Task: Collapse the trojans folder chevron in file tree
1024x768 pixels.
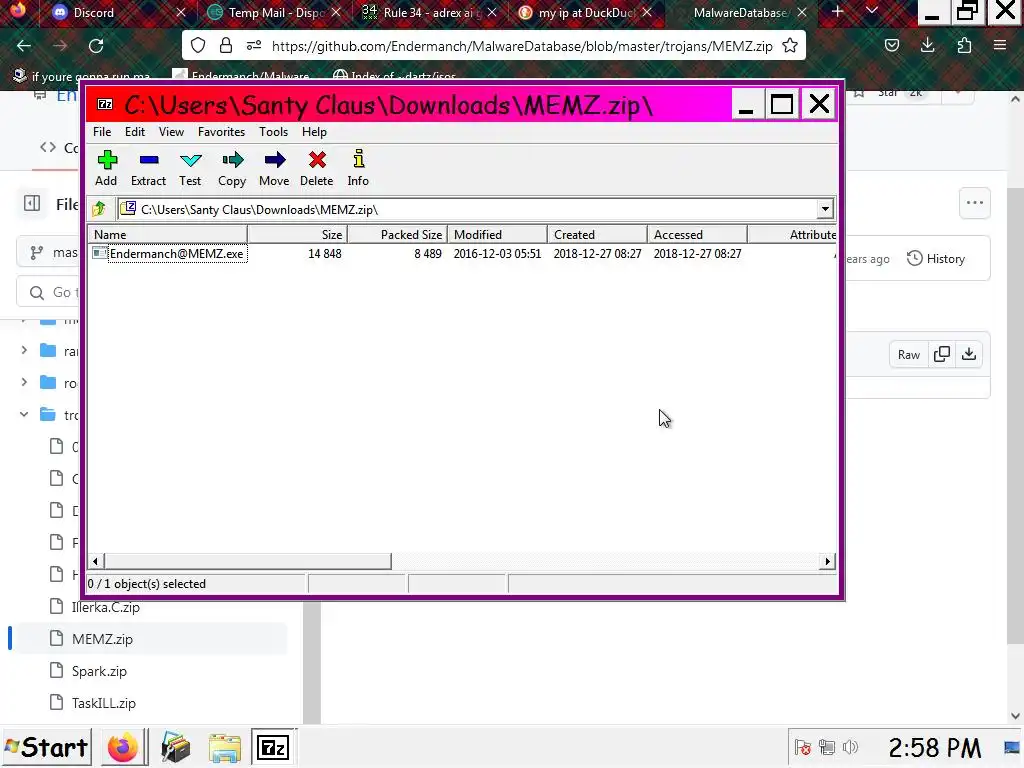Action: coord(24,414)
